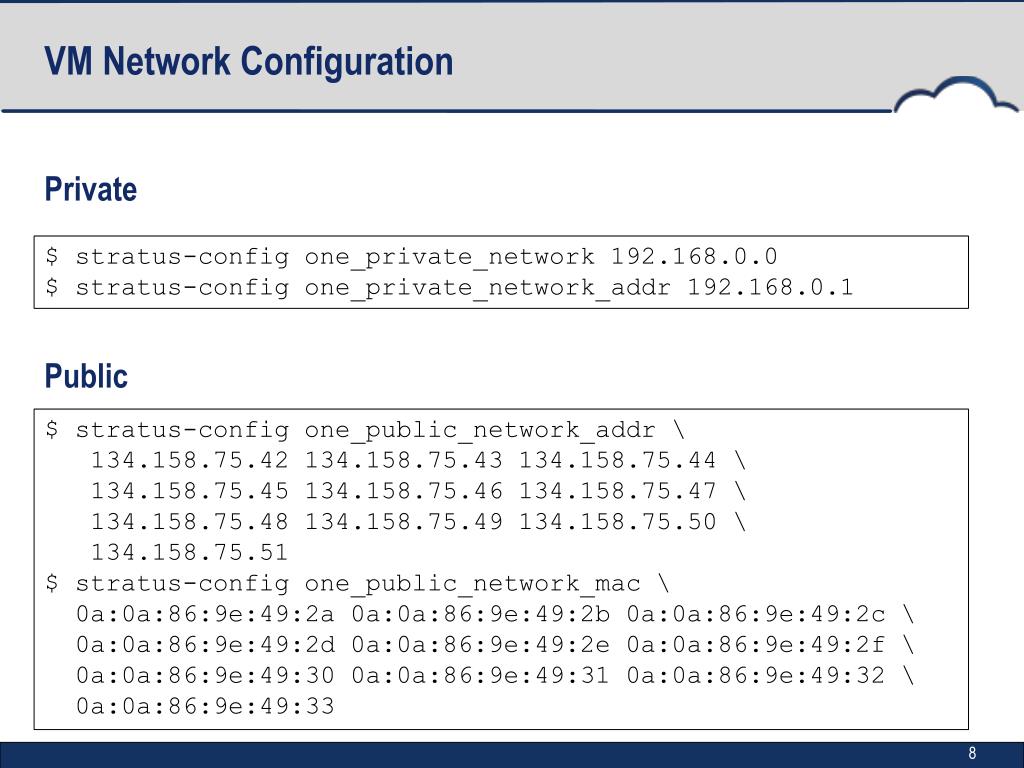
Task: Click MAC address 0a:0a:86:9e:49:2f
Action: (x=756, y=645)
